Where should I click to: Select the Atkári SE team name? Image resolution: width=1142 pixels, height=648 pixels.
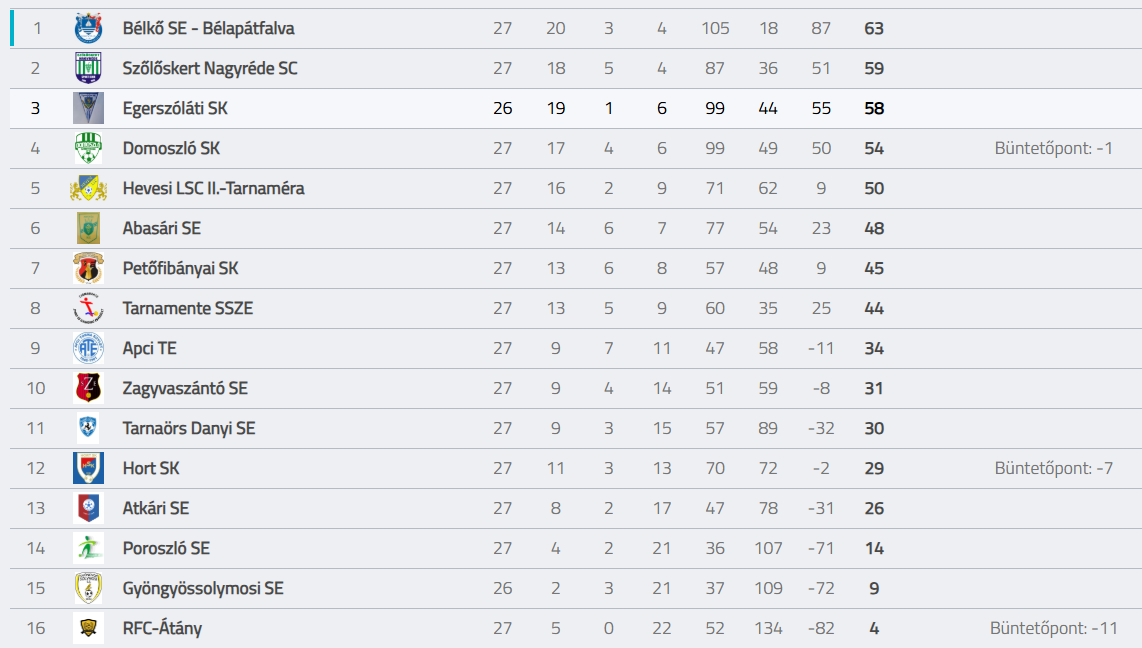click(x=156, y=508)
